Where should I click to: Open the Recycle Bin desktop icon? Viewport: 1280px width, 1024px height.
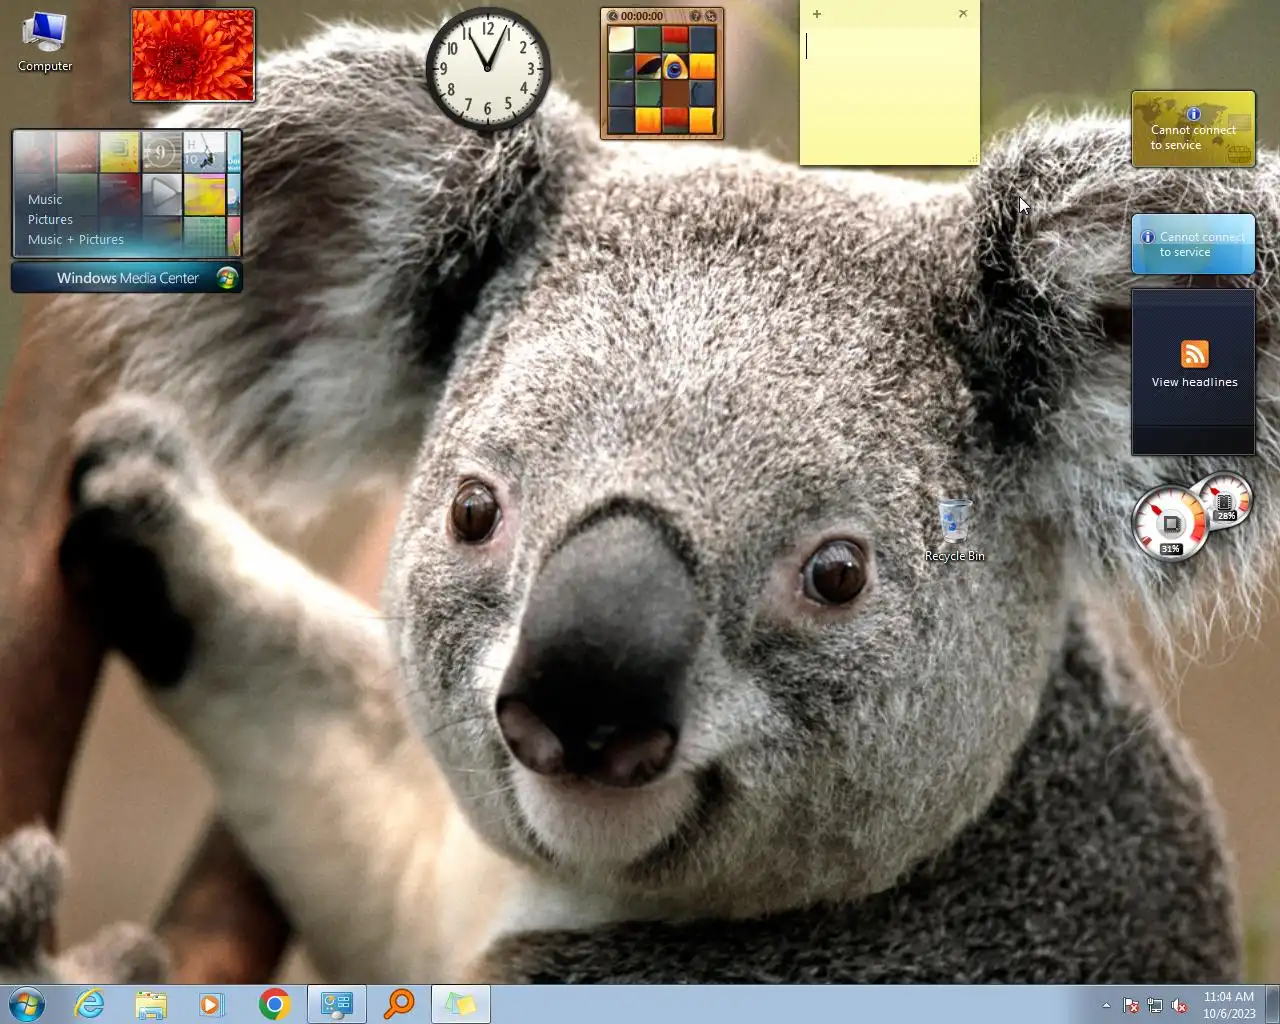tap(955, 531)
